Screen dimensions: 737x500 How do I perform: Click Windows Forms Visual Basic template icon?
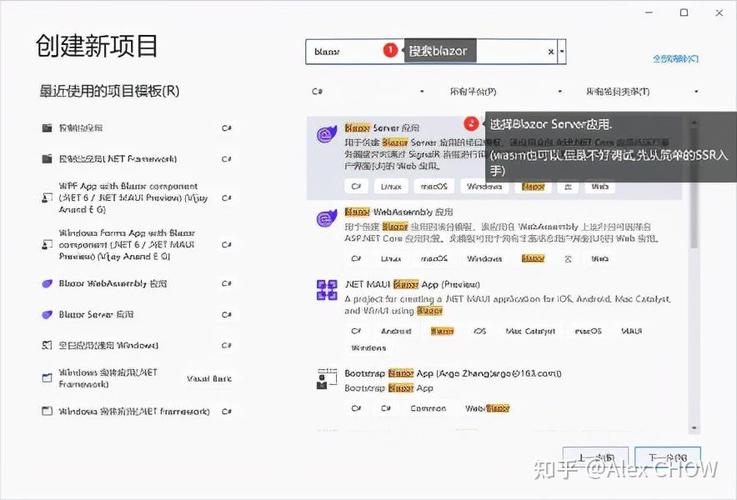(x=47, y=378)
